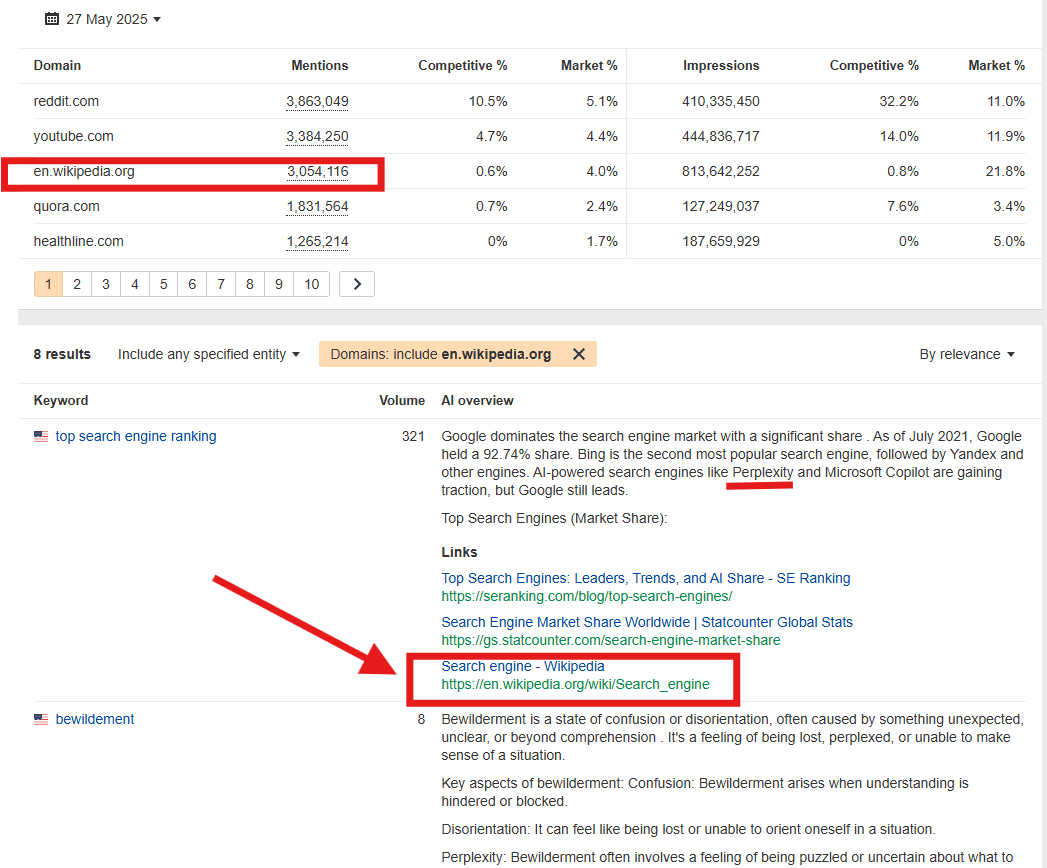Go to pagination page 2
The image size is (1047, 868).
pyautogui.click(x=77, y=284)
